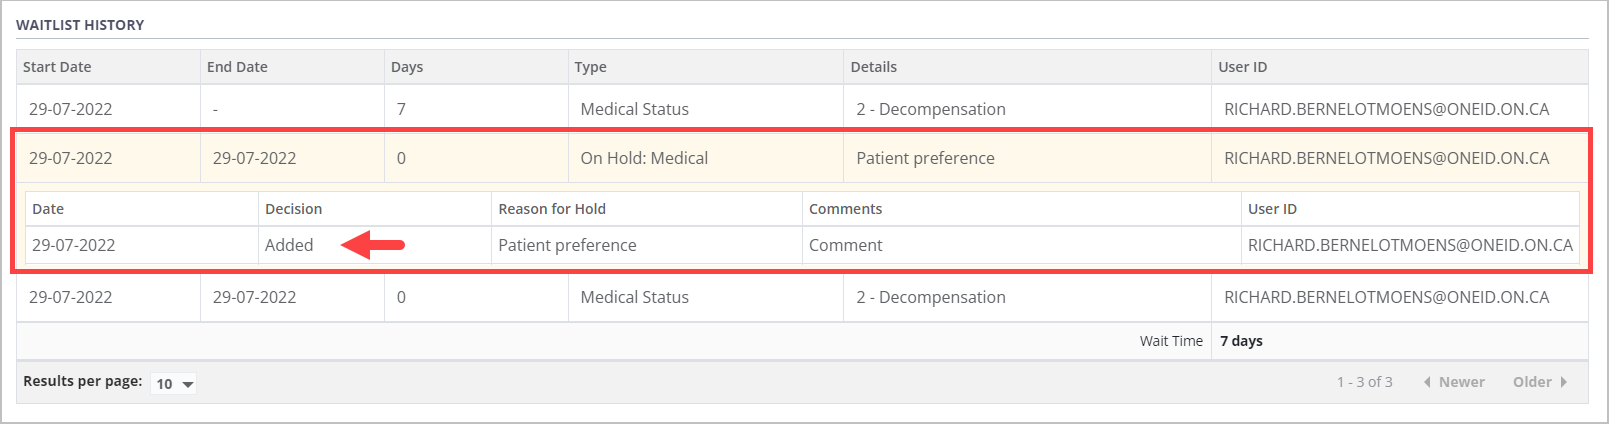Click the 1 - 3 of 3 page count

click(1364, 382)
